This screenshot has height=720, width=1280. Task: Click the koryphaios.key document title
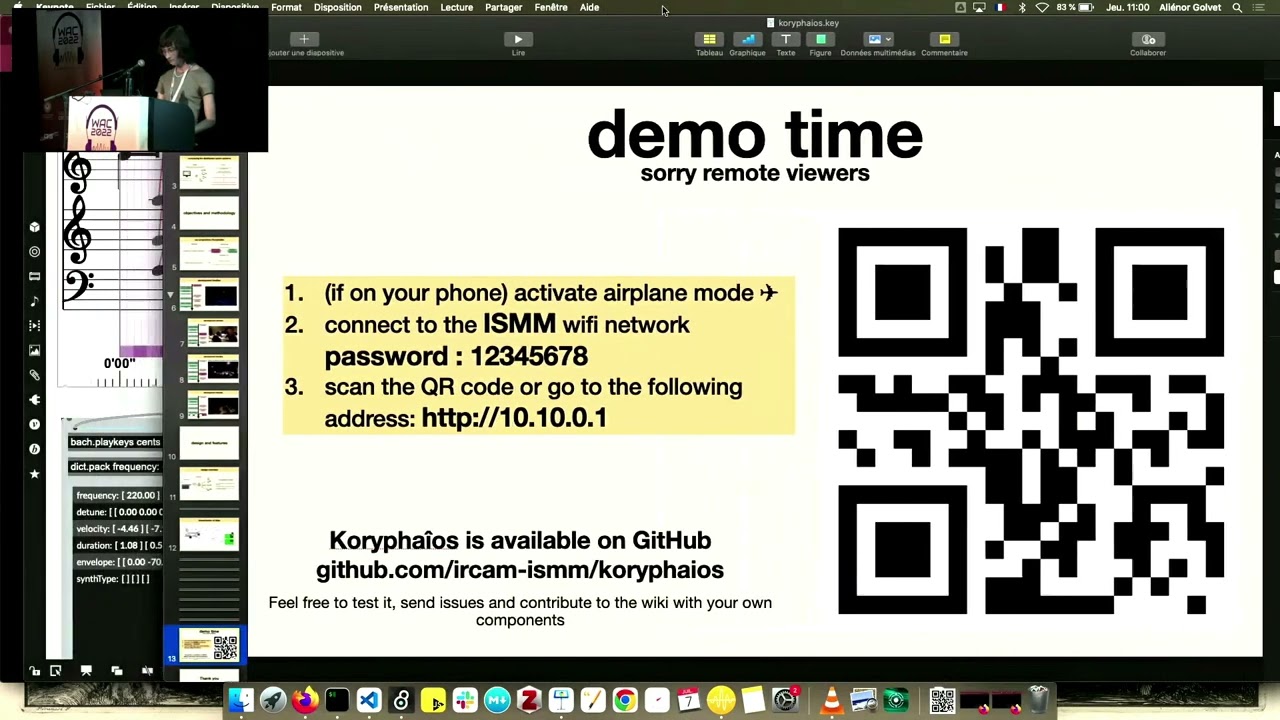808,22
